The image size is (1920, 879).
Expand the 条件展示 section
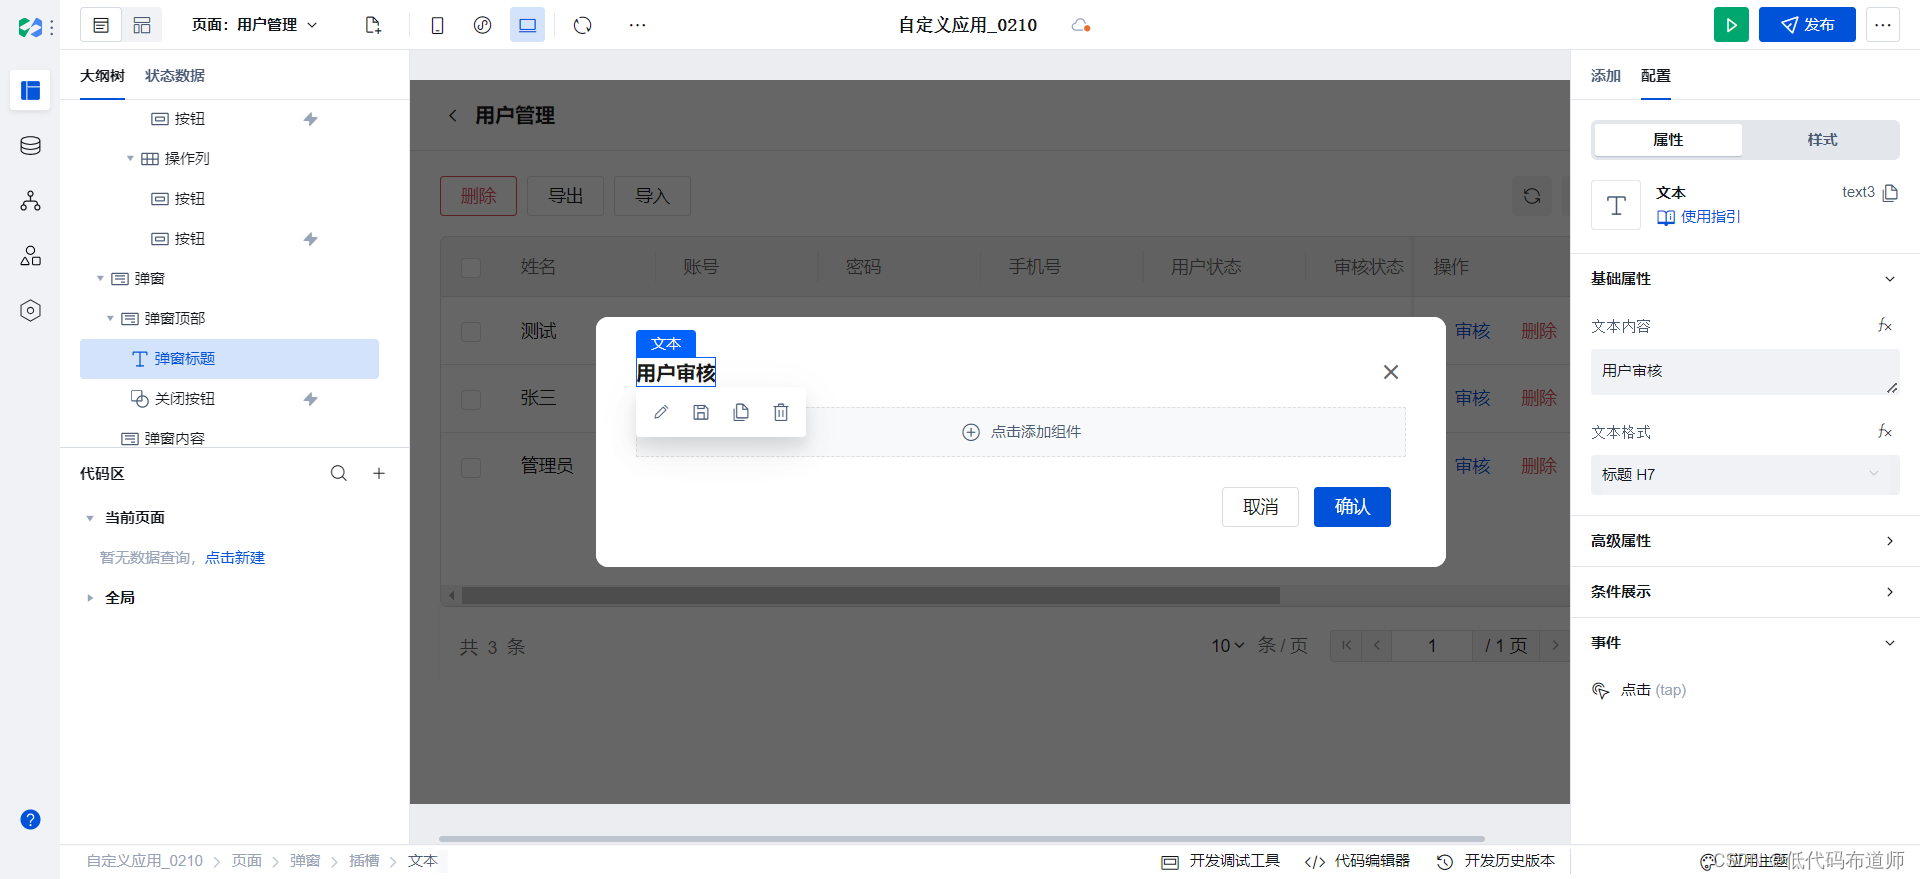tap(1745, 592)
